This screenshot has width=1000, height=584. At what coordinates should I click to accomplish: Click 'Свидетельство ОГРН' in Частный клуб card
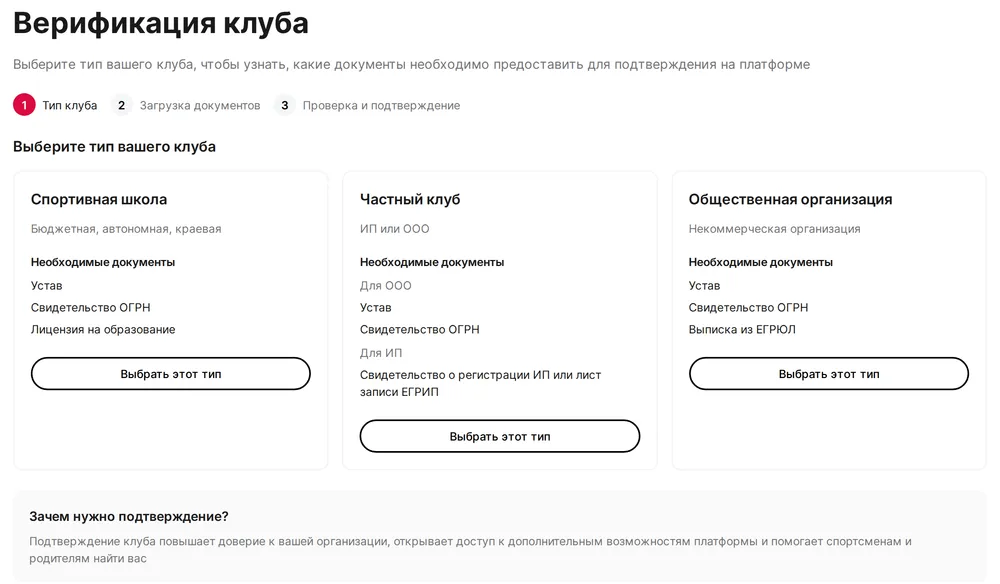point(420,330)
